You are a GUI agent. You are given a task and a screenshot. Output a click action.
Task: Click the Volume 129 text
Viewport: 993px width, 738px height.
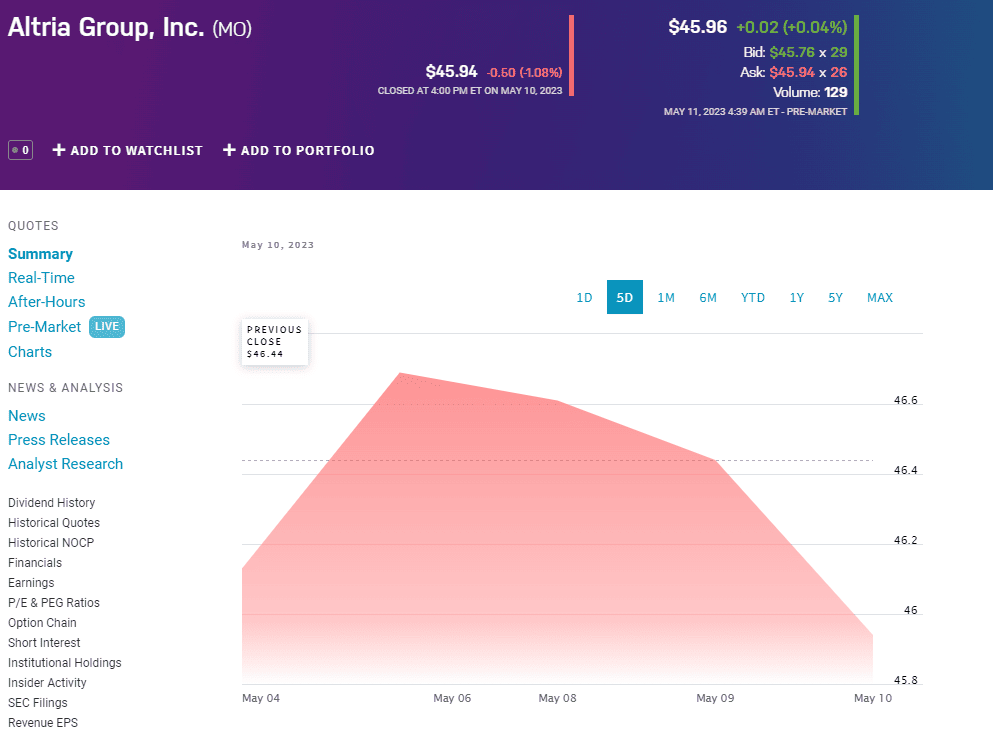810,92
